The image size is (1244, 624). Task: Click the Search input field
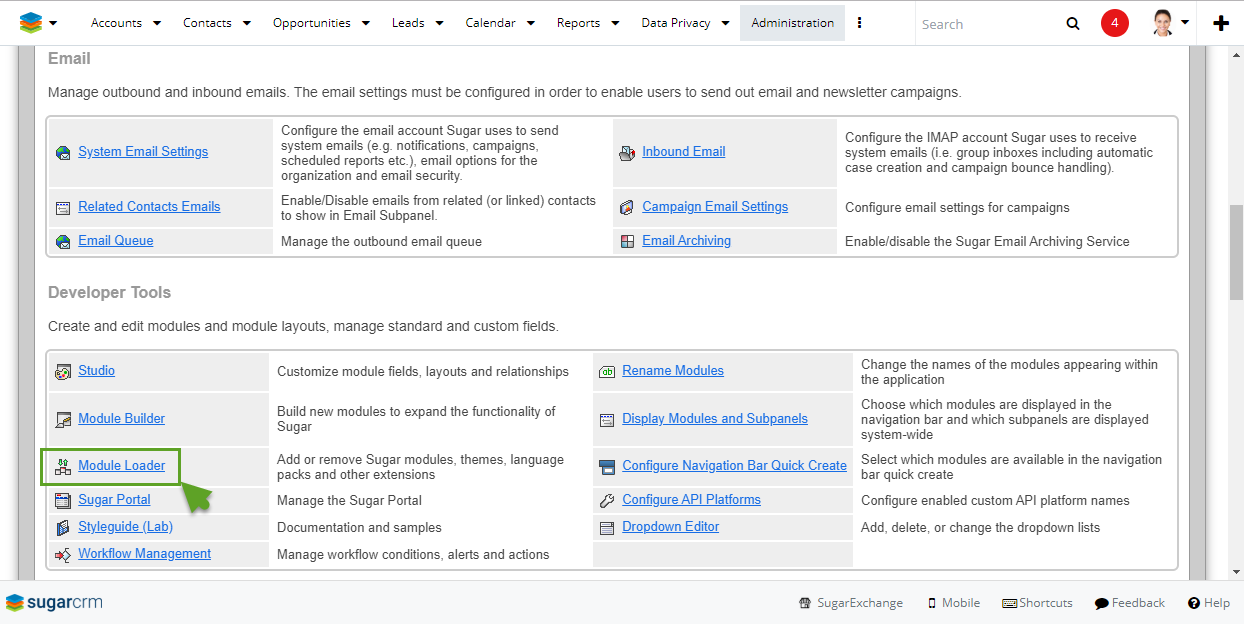[x=985, y=24]
